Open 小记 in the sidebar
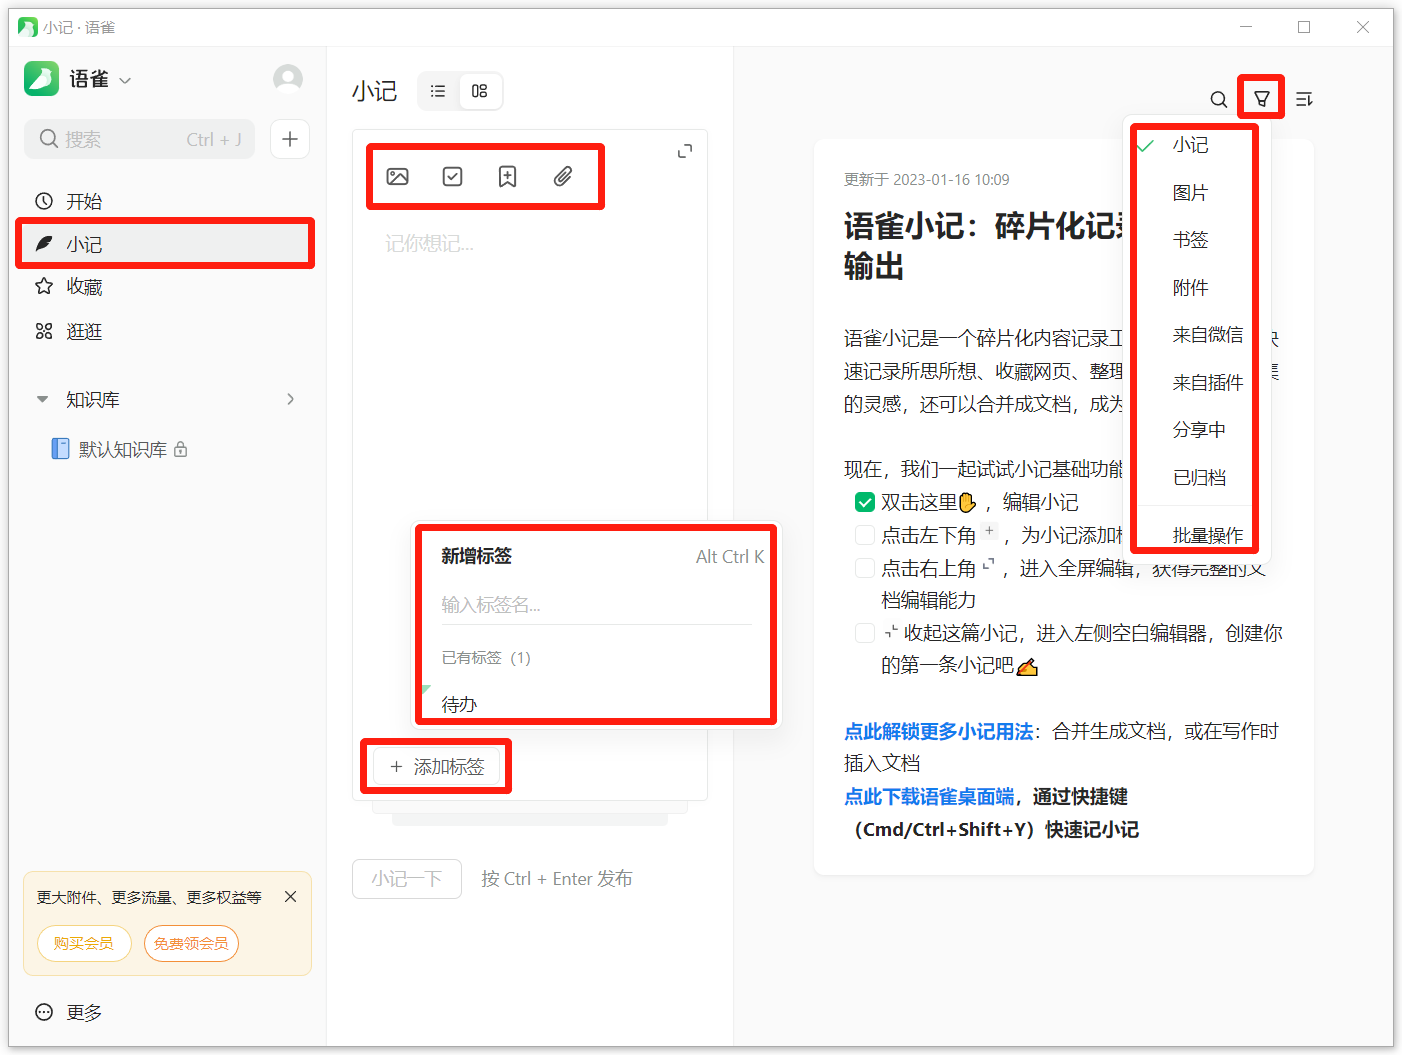Screen dimensions: 1402x1055 click(x=166, y=244)
